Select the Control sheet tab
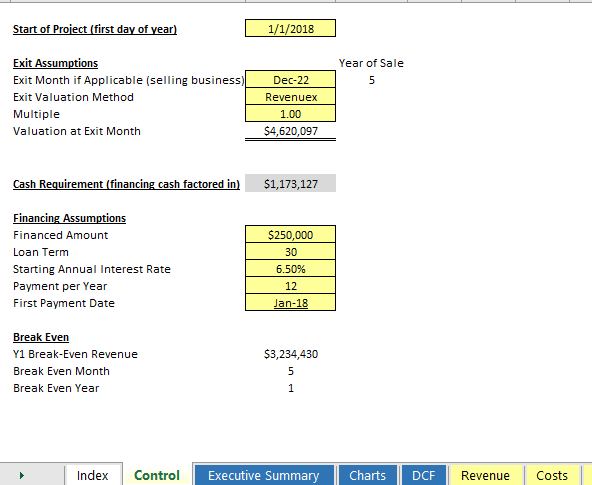The height and width of the screenshot is (485, 592). (x=157, y=475)
